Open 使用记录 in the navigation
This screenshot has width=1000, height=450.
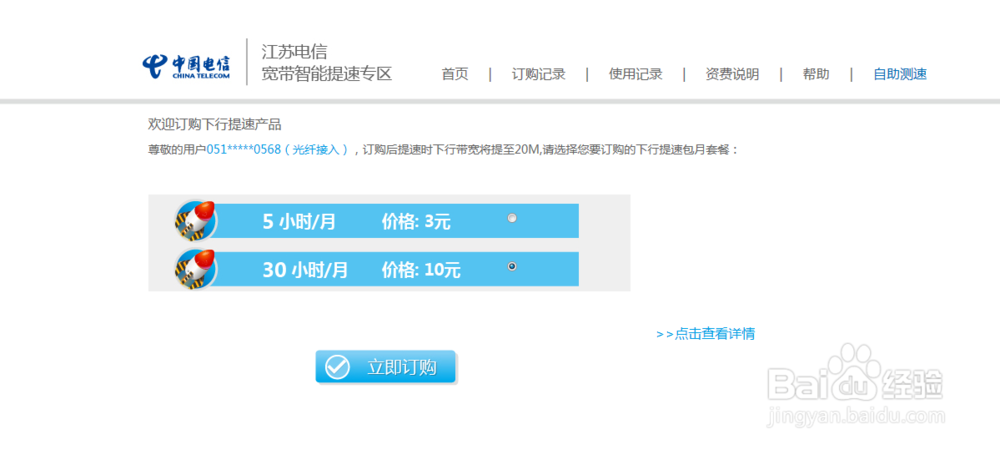tap(635, 74)
